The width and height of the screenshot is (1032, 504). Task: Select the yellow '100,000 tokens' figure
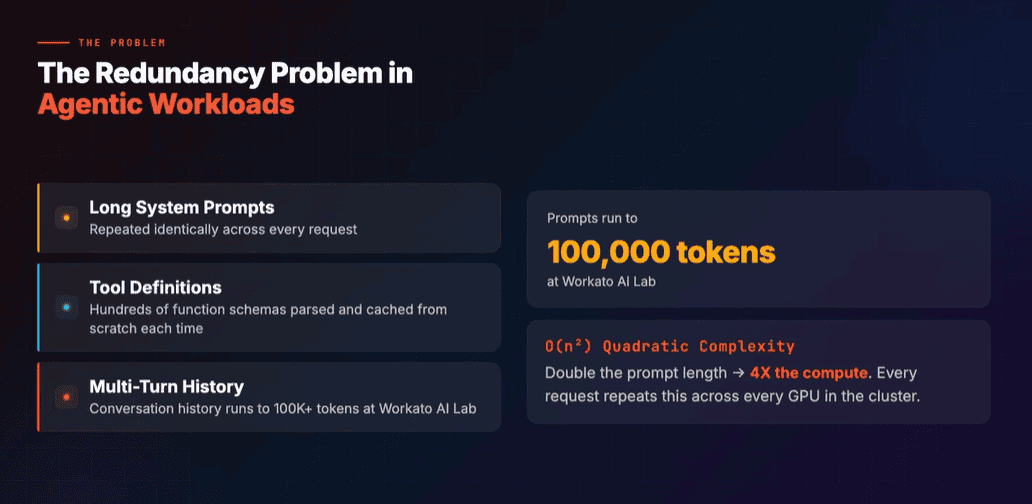point(661,252)
